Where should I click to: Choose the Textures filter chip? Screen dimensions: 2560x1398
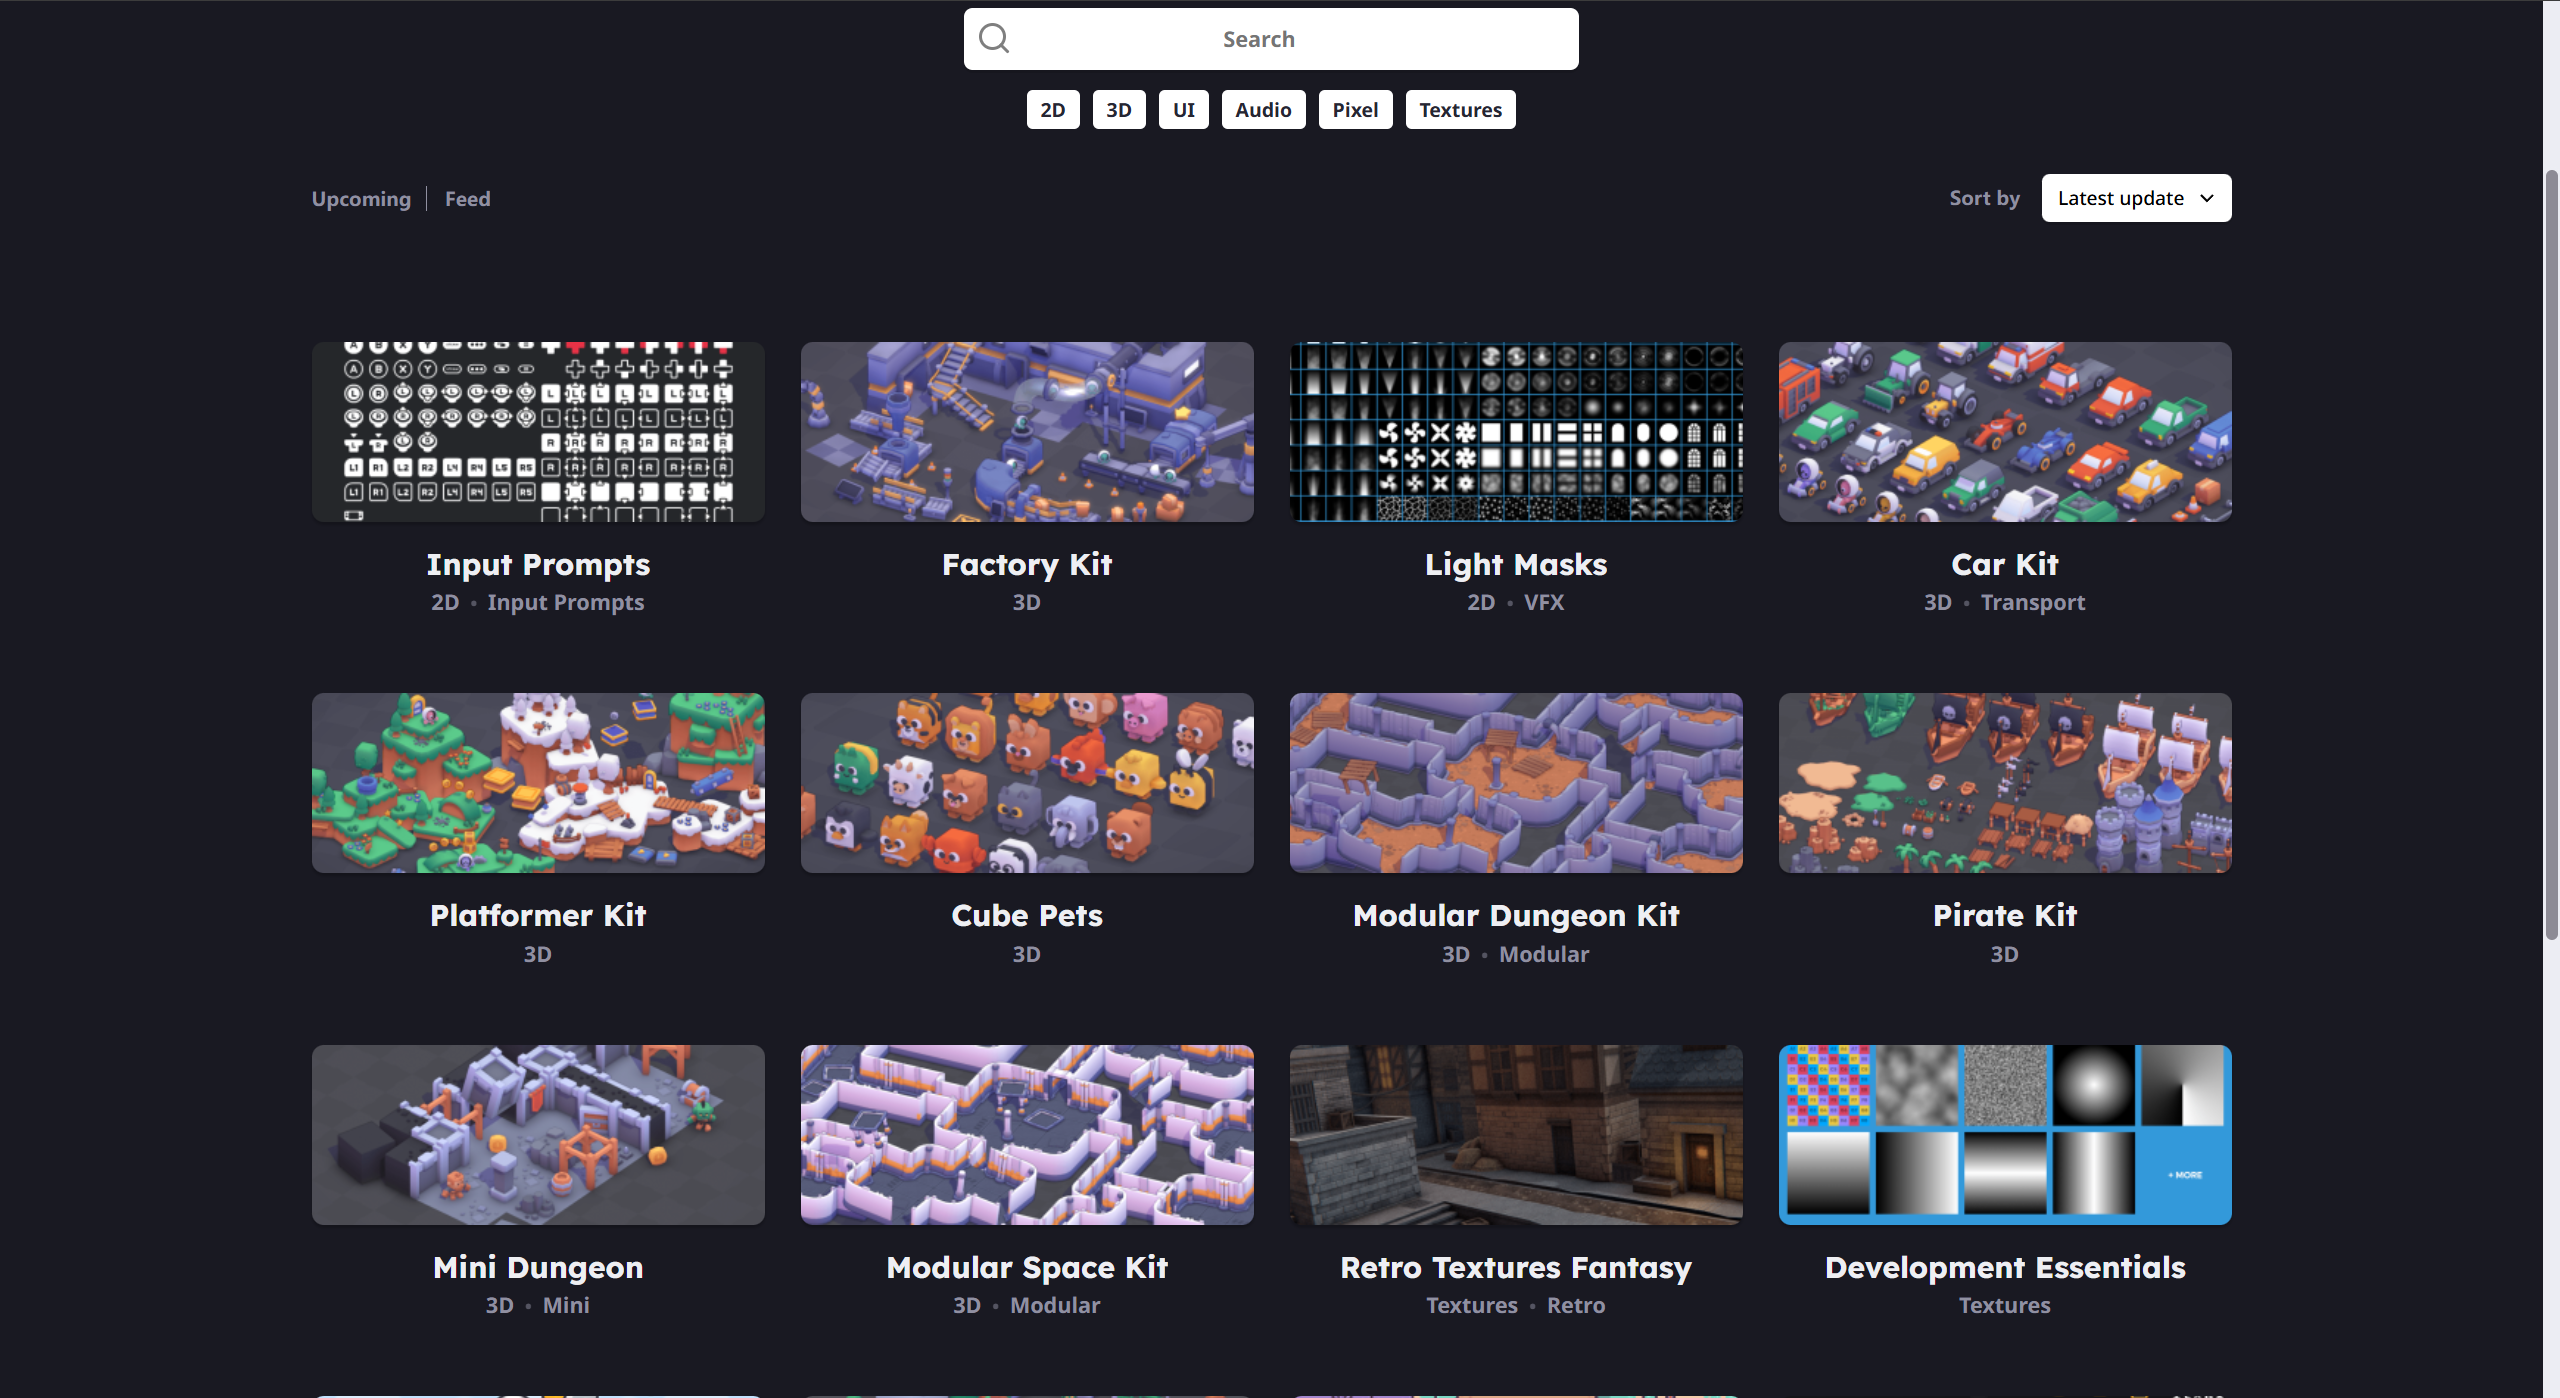tap(1460, 110)
